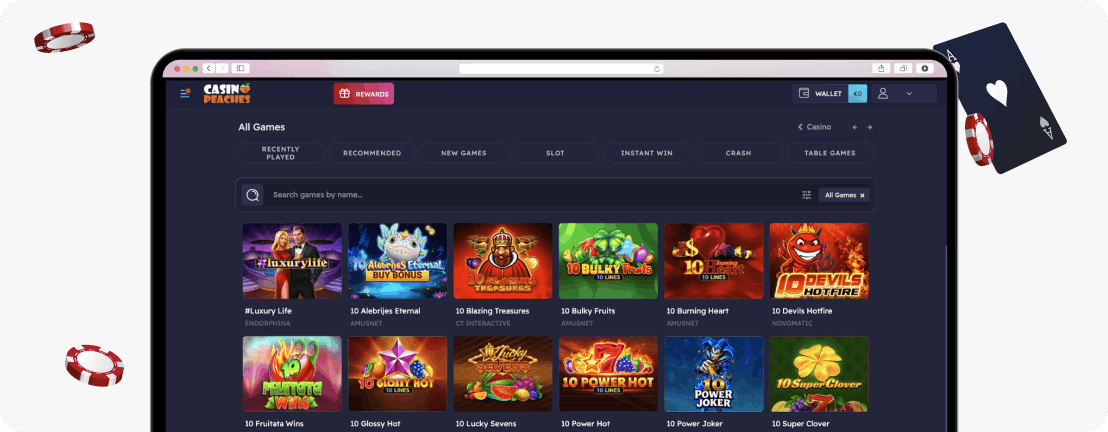Select the Instant Win tab
Image resolution: width=1108 pixels, height=432 pixels.
647,153
